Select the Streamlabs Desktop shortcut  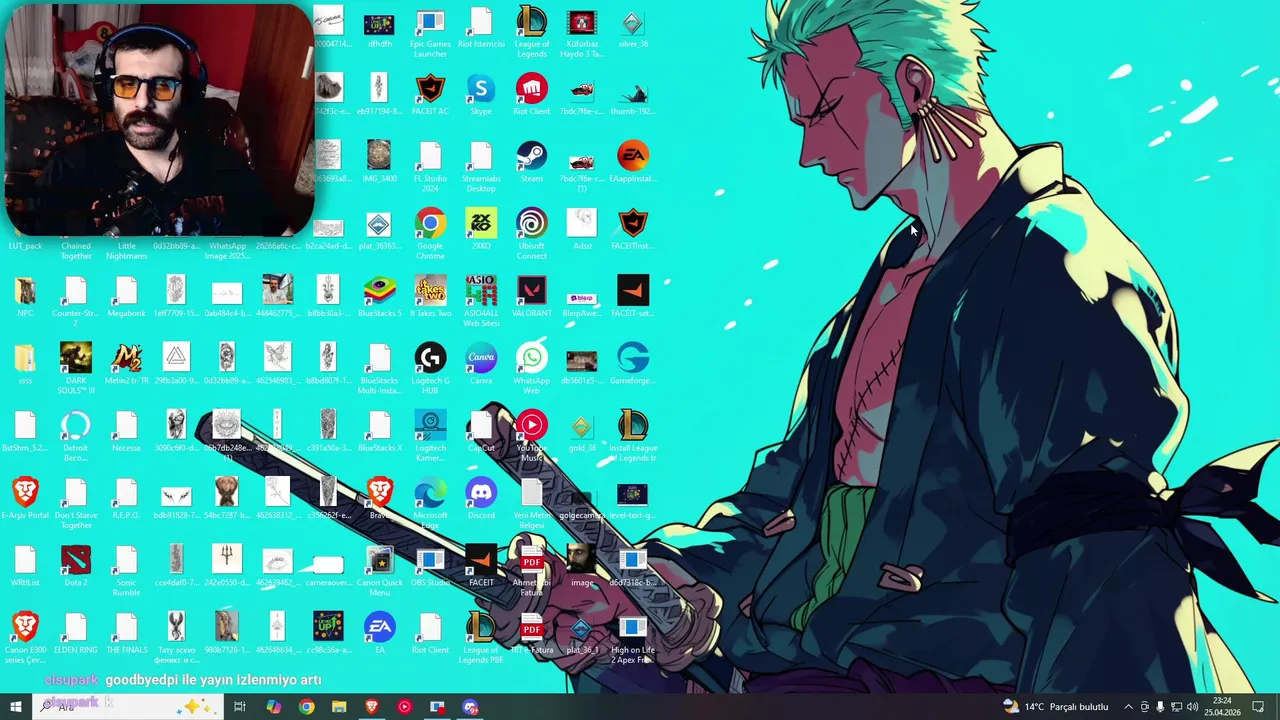tap(481, 168)
